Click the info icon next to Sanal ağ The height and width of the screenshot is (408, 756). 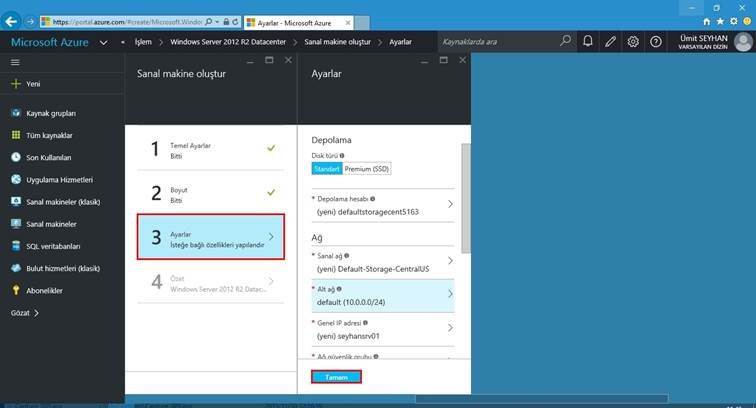click(347, 256)
